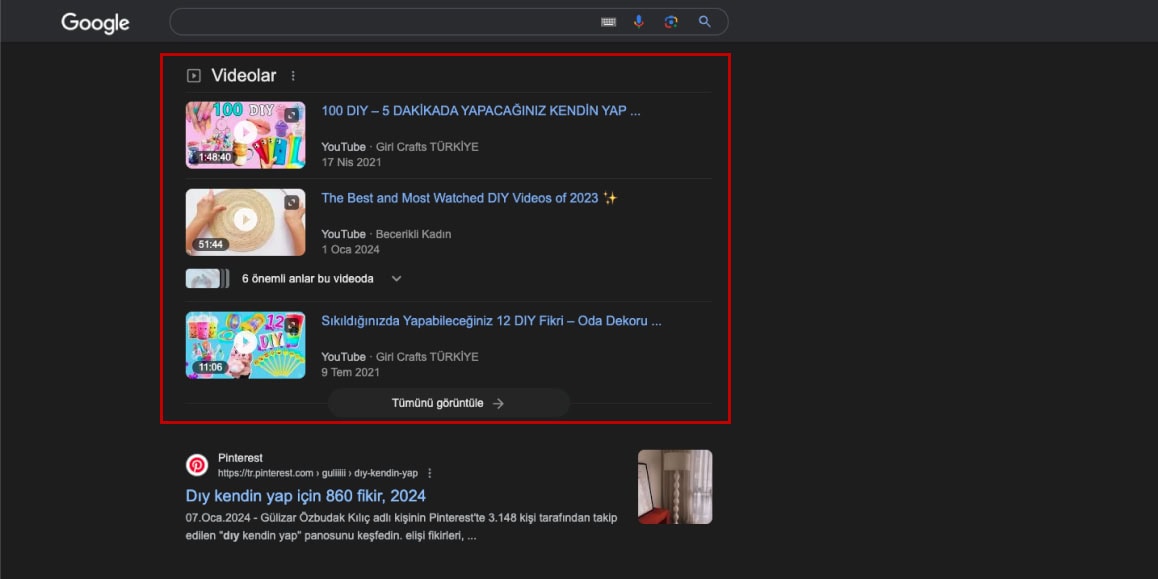This screenshot has width=1158, height=579.
Task: Click the 9 Tem 2021 date text
Action: click(x=350, y=371)
